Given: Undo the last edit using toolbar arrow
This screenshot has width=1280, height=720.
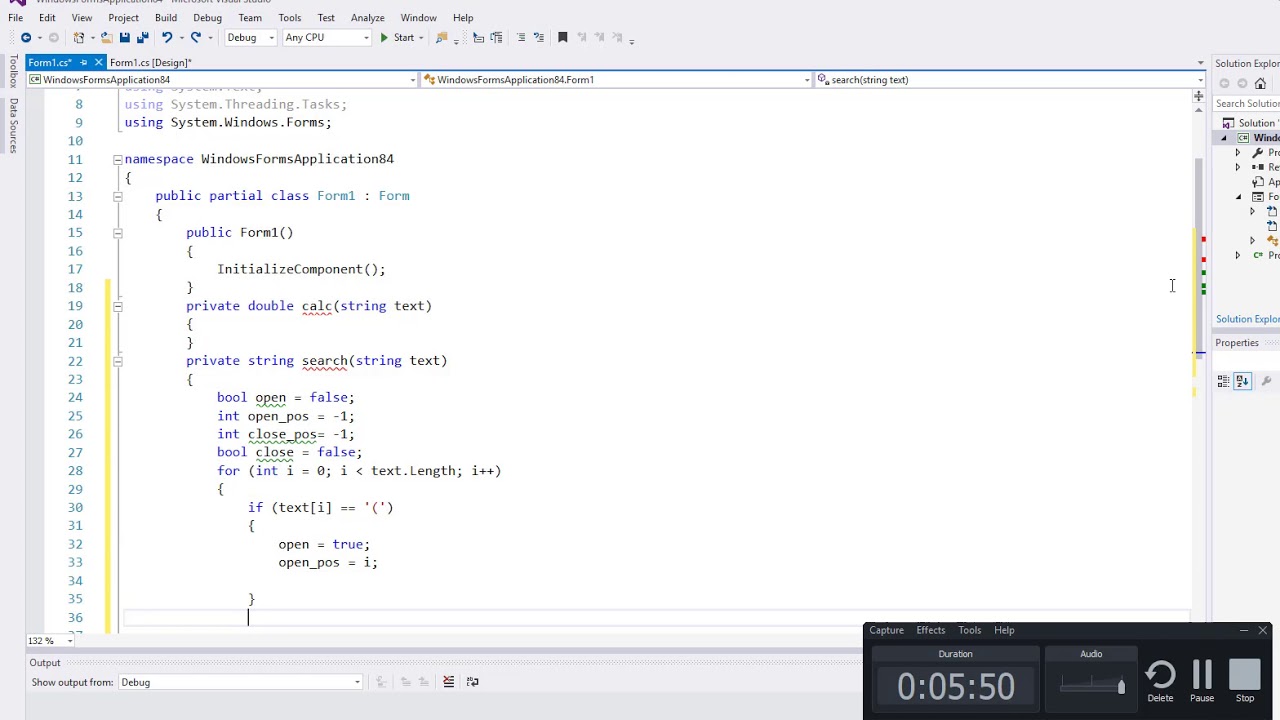Looking at the screenshot, I should (x=167, y=38).
